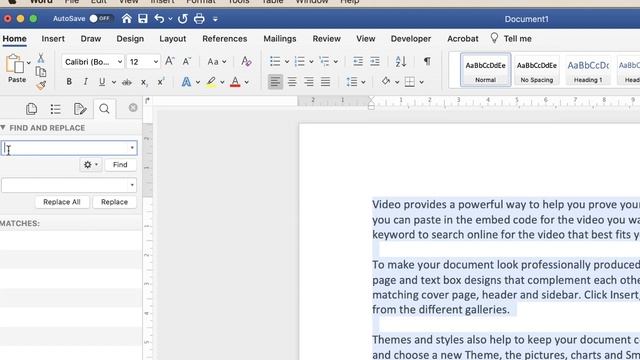Print the document using the printer icon
640x360 pixels.
(199, 18)
